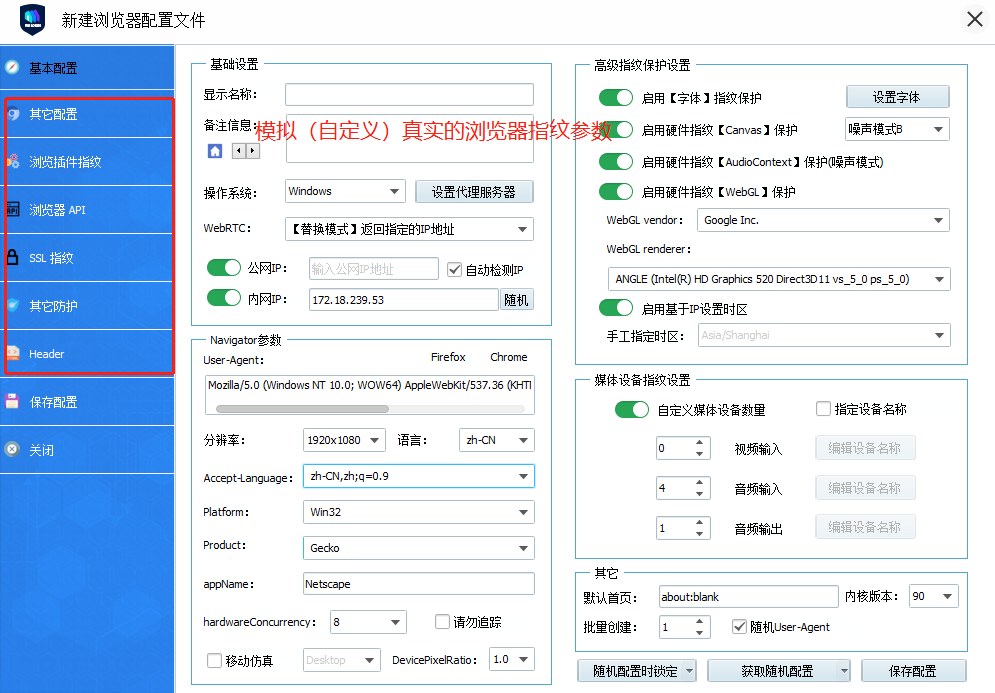Toggle the 自动检测IP checkbox
Viewport: 995px width, 693px height.
coord(455,268)
